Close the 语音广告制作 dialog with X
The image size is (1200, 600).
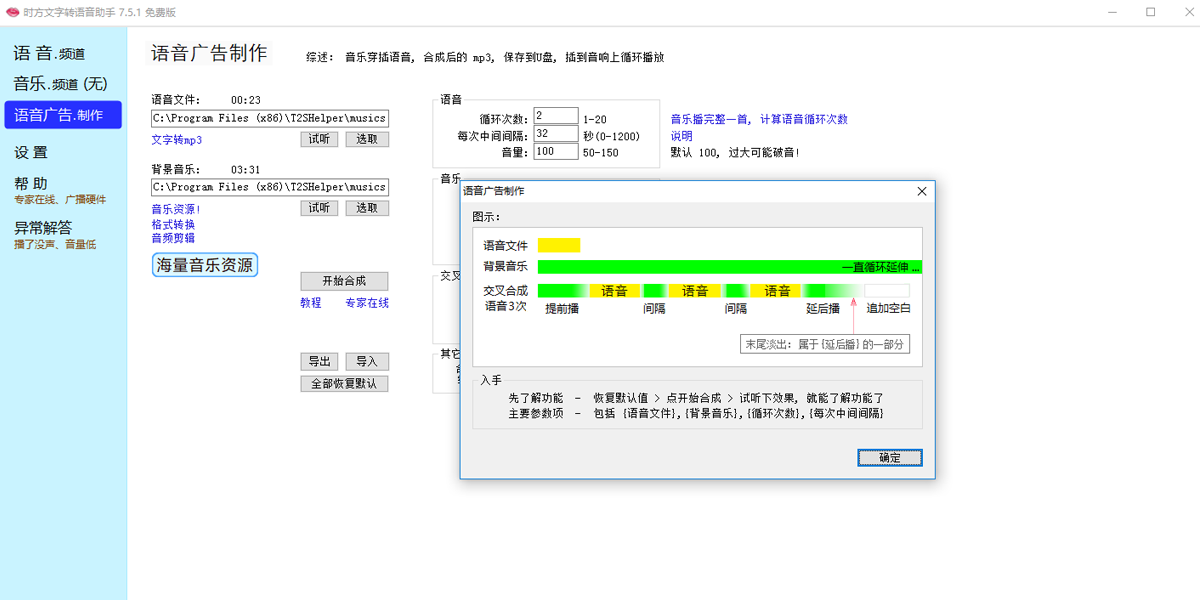click(922, 191)
